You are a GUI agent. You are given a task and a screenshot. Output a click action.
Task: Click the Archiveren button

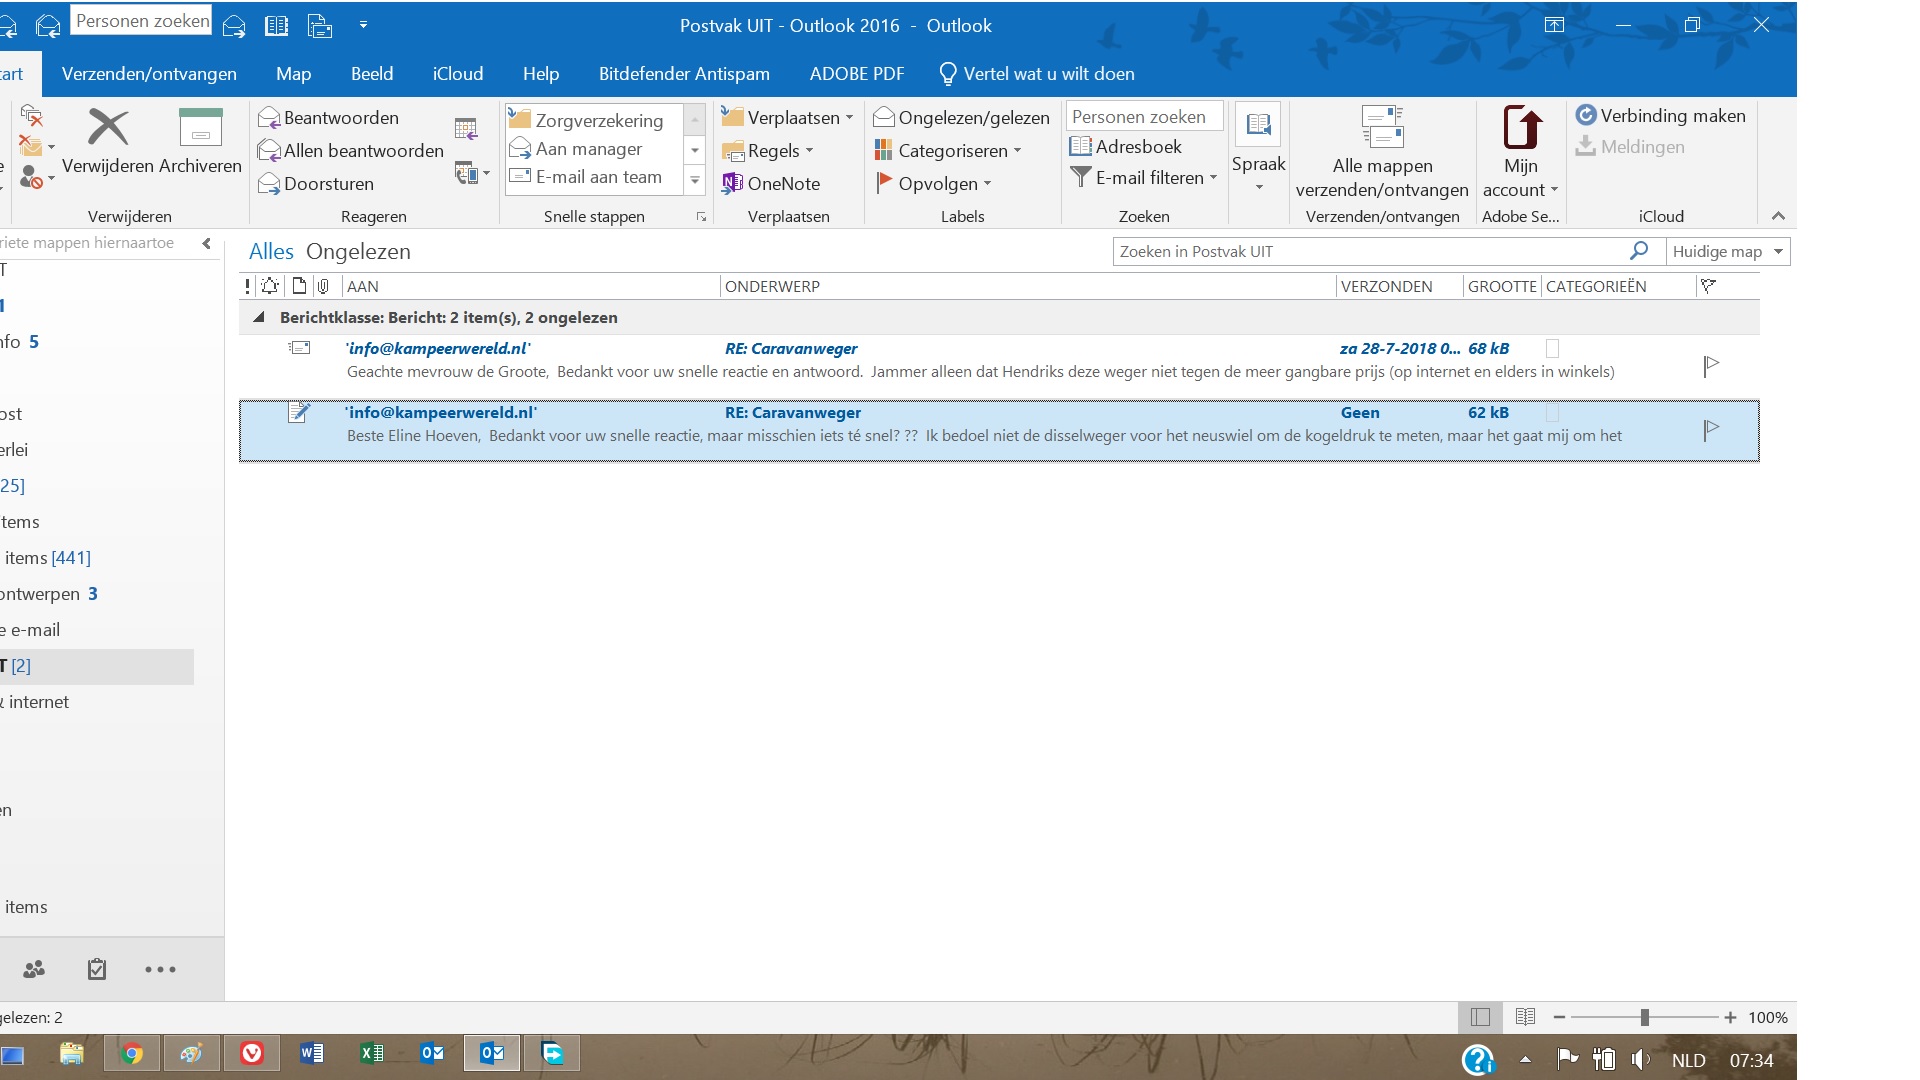coord(200,141)
